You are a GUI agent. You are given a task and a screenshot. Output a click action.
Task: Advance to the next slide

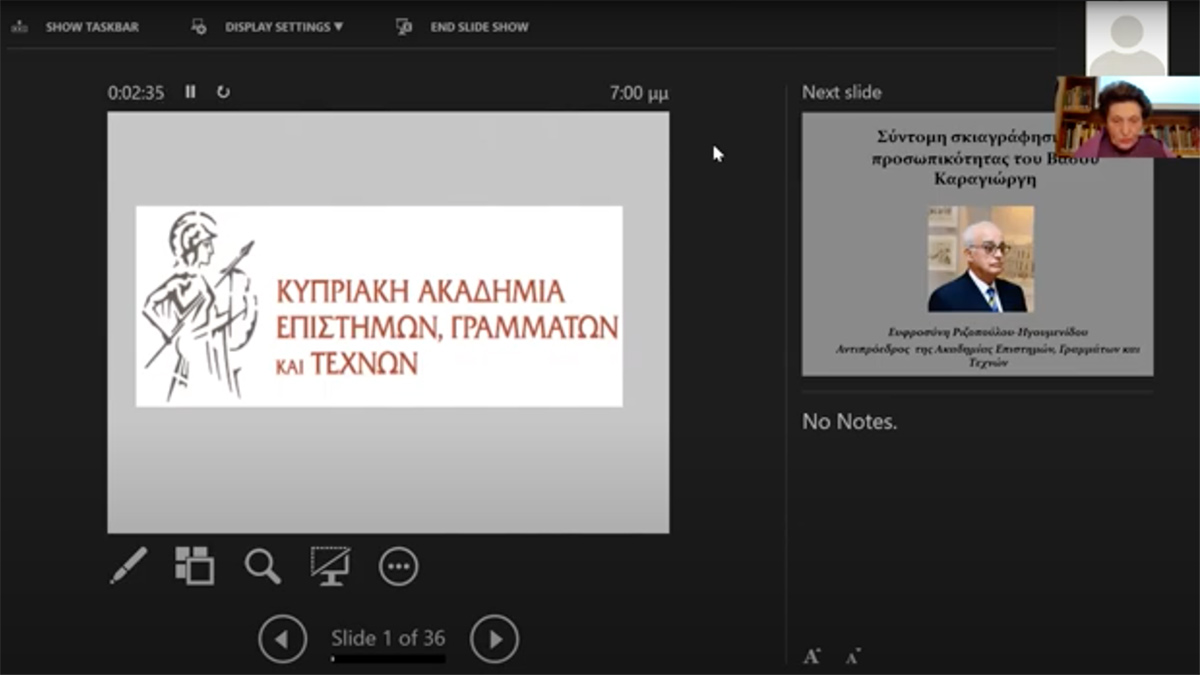pyautogui.click(x=494, y=639)
